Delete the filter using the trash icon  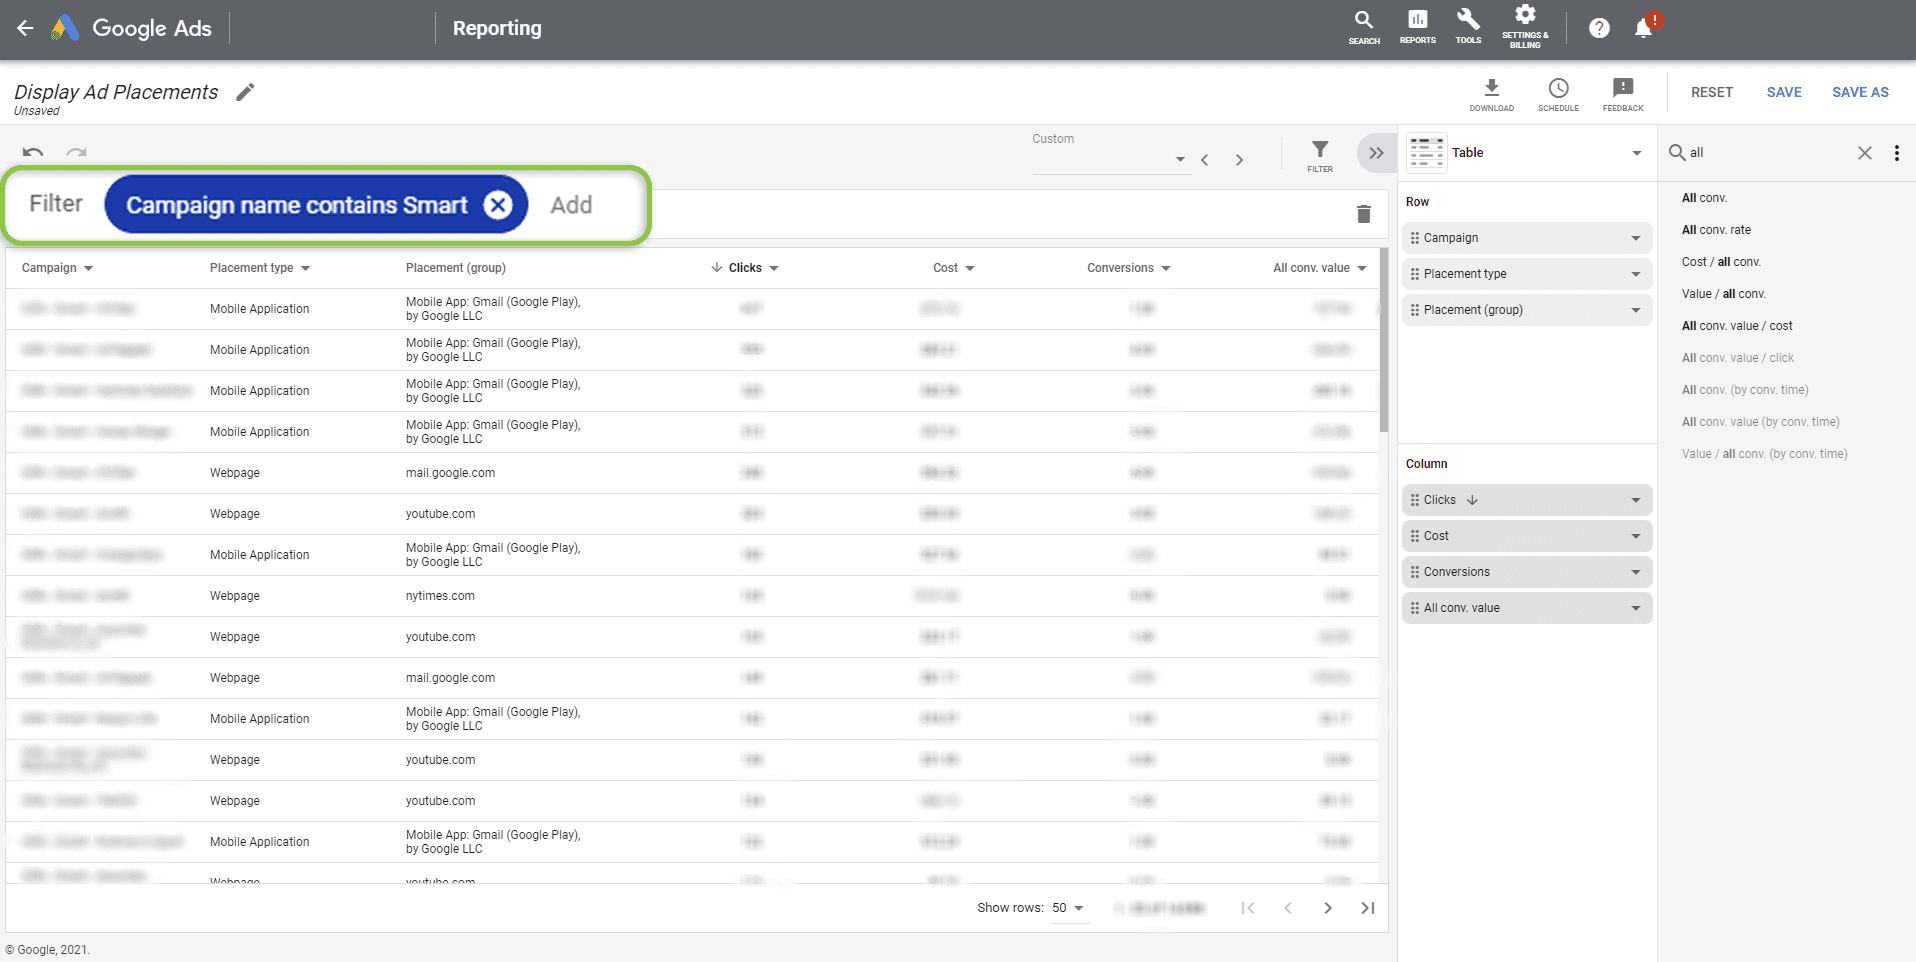click(1364, 213)
